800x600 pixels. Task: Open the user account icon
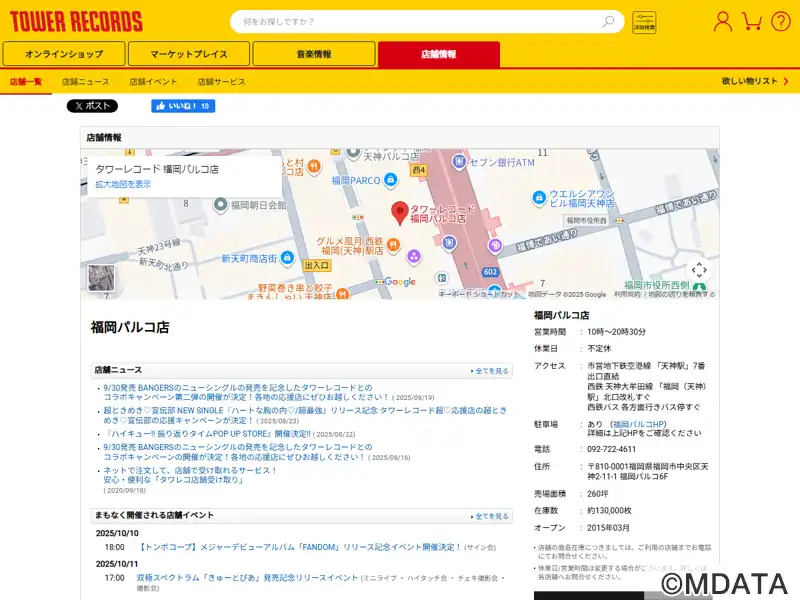(x=722, y=21)
